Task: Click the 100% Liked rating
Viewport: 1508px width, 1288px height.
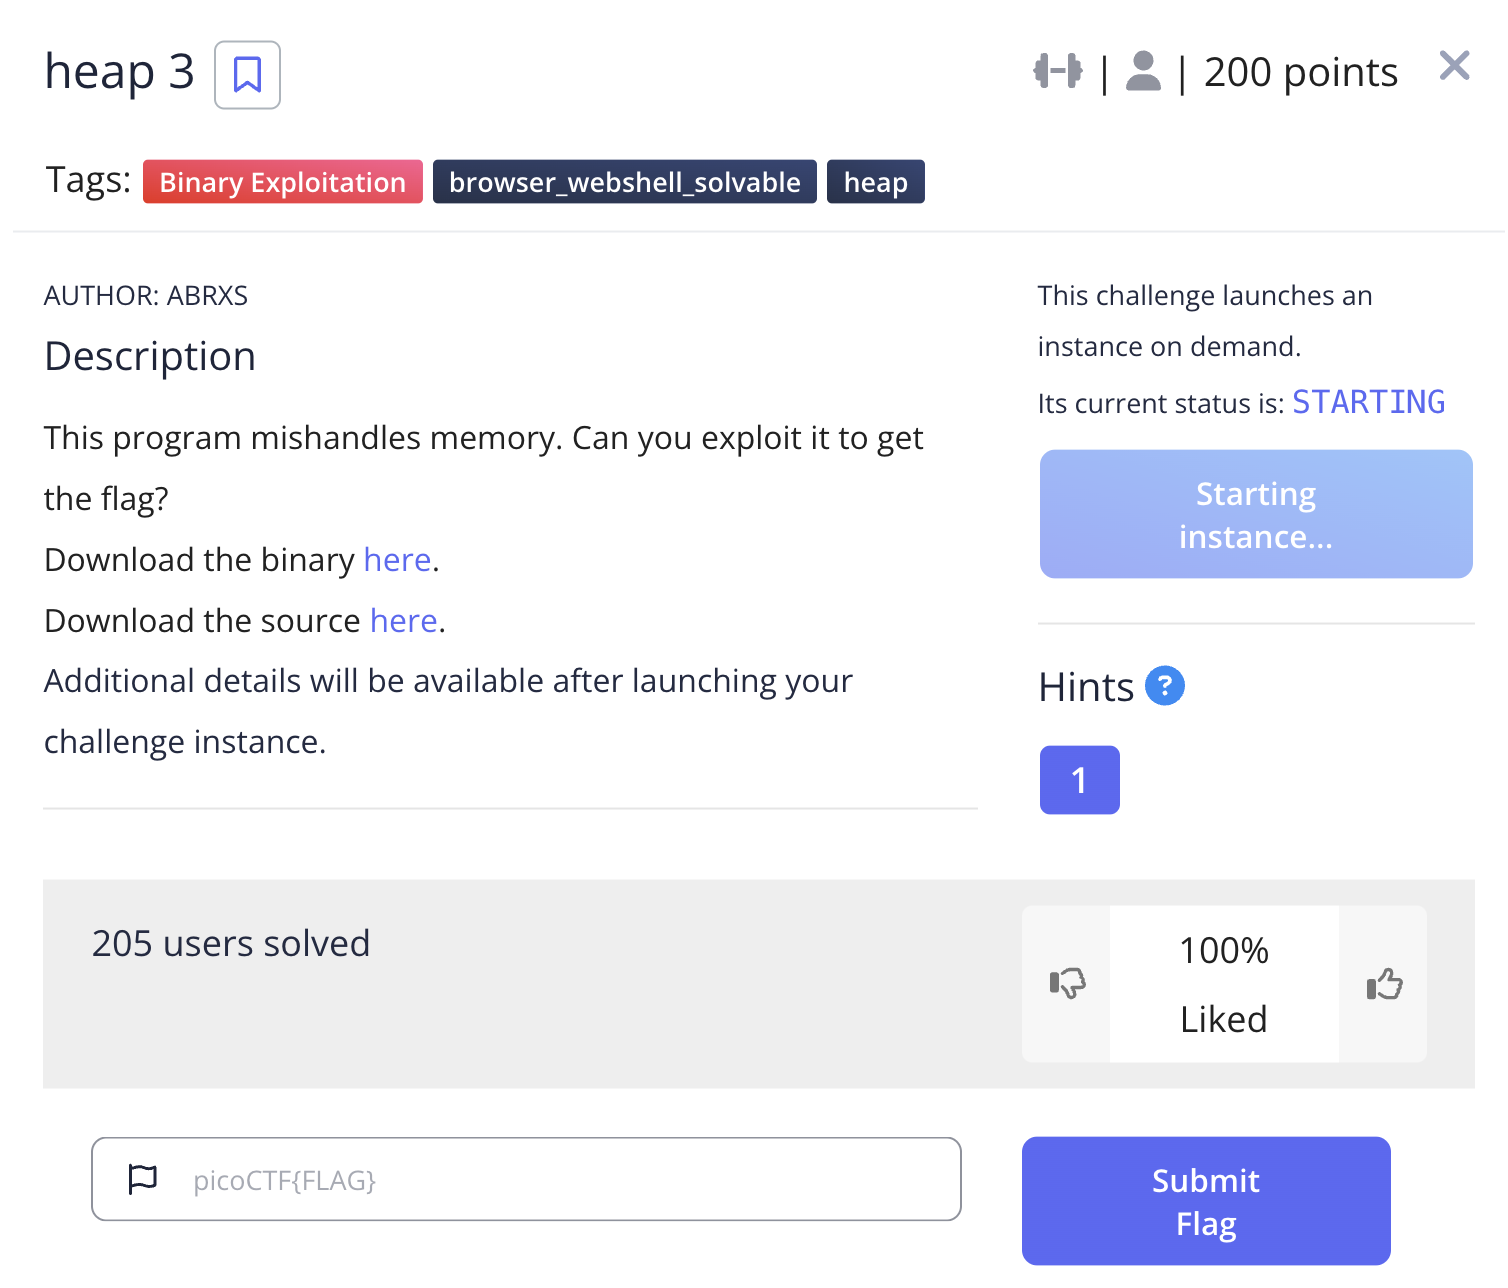Action: (x=1223, y=984)
